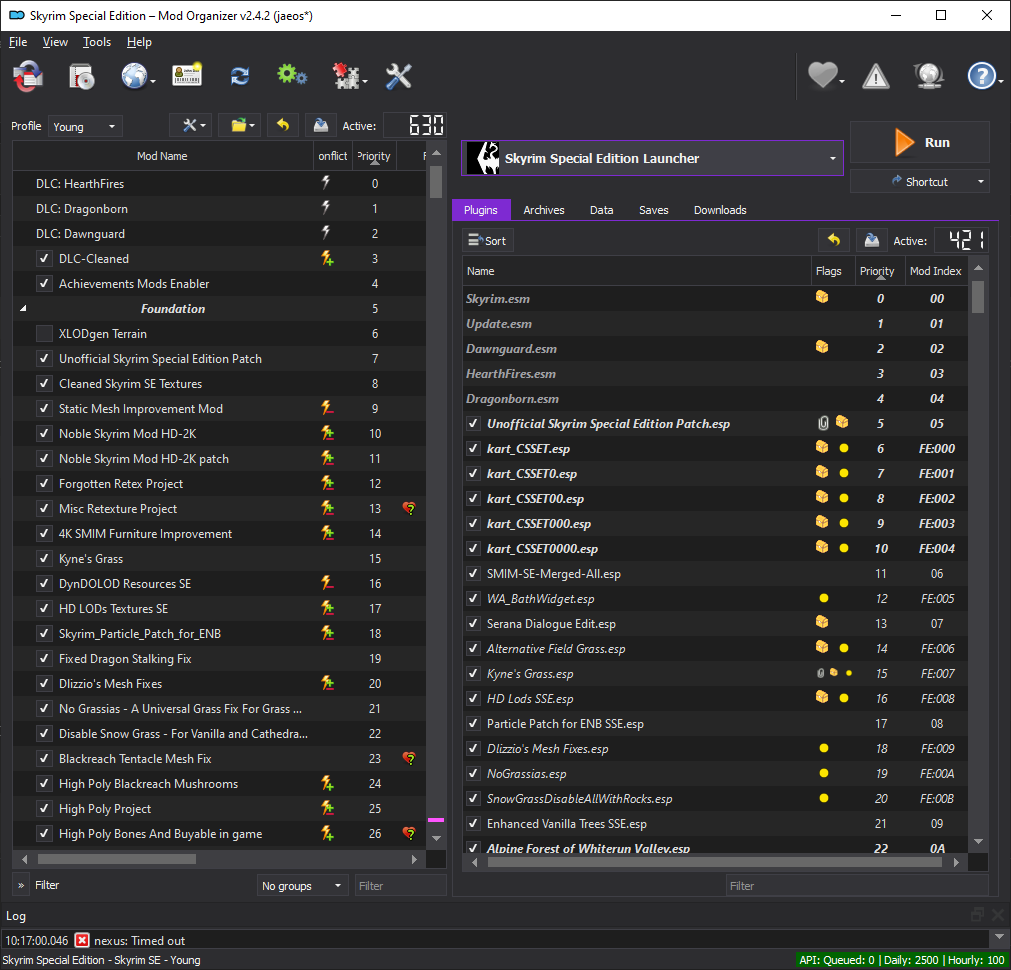1011x970 pixels.
Task: Click the mod list restore backup arrow
Action: pyautogui.click(x=282, y=125)
